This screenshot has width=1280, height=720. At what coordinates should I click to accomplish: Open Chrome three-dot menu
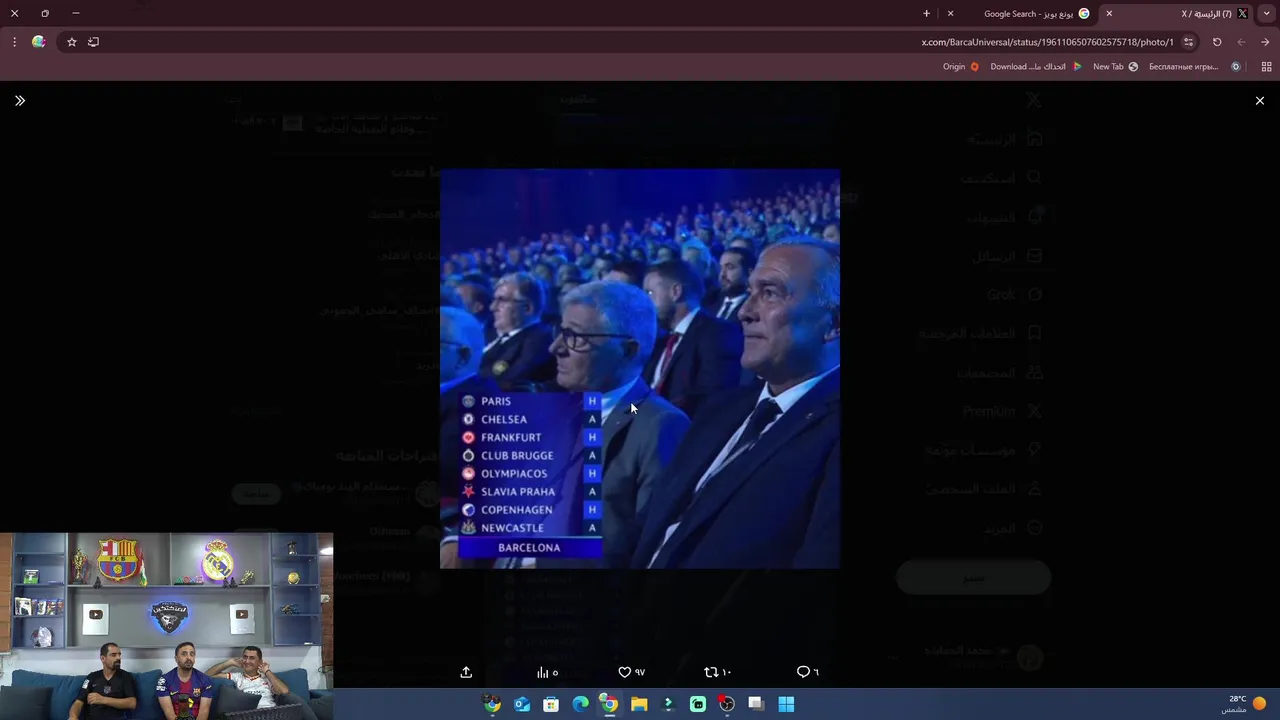point(14,42)
